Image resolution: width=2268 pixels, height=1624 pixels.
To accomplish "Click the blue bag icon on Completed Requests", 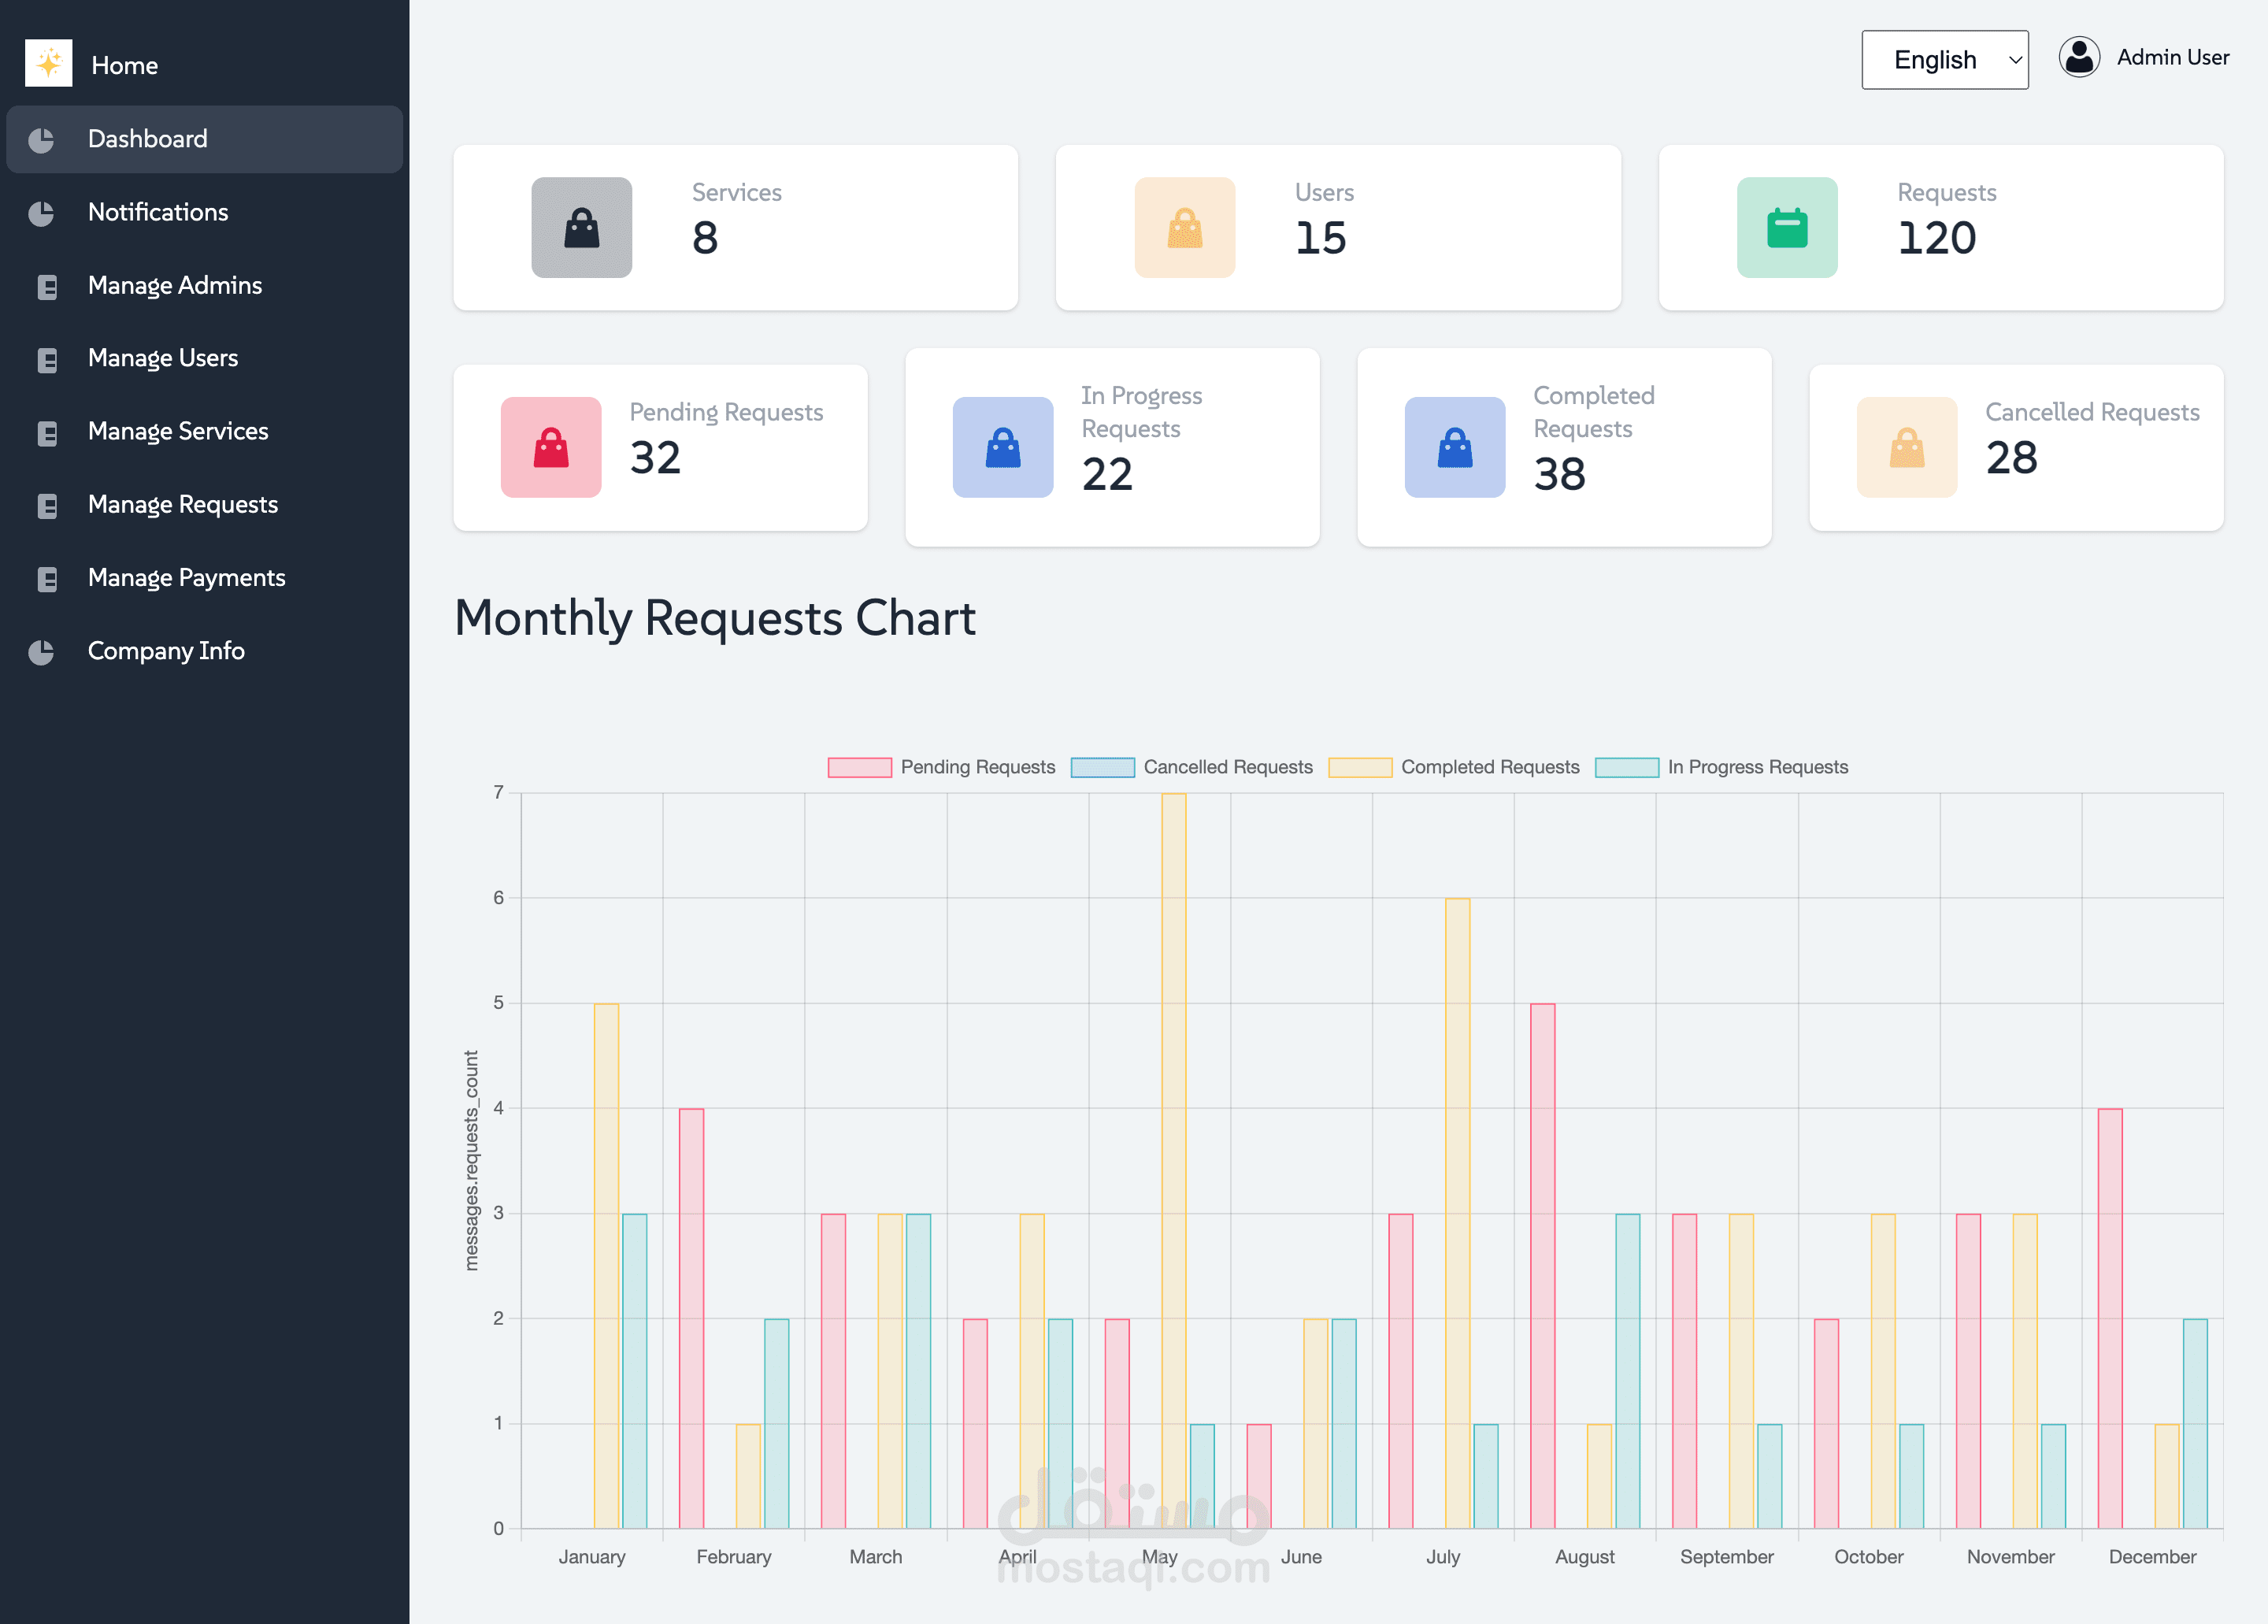I will click(1454, 447).
